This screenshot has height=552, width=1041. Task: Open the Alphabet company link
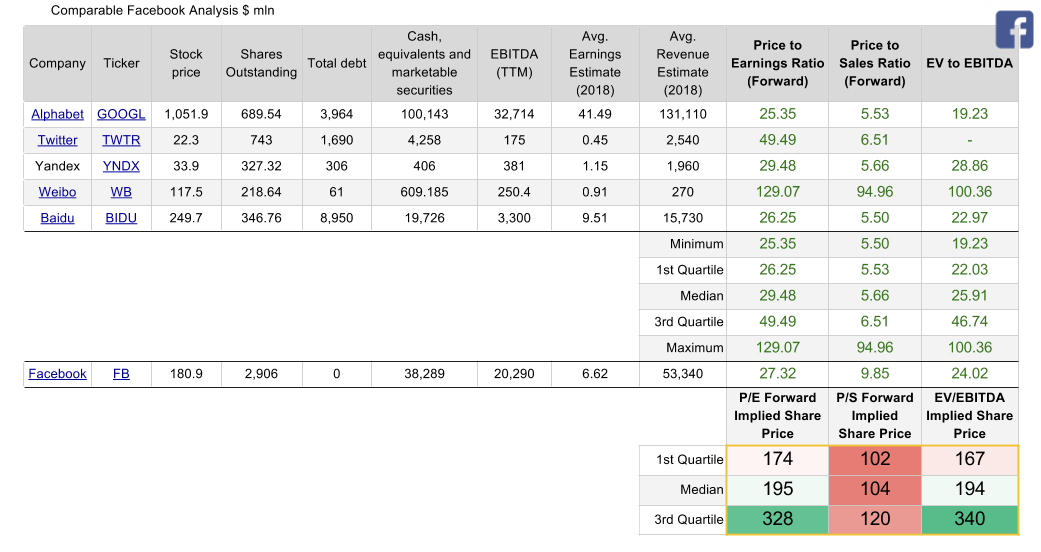[x=57, y=114]
